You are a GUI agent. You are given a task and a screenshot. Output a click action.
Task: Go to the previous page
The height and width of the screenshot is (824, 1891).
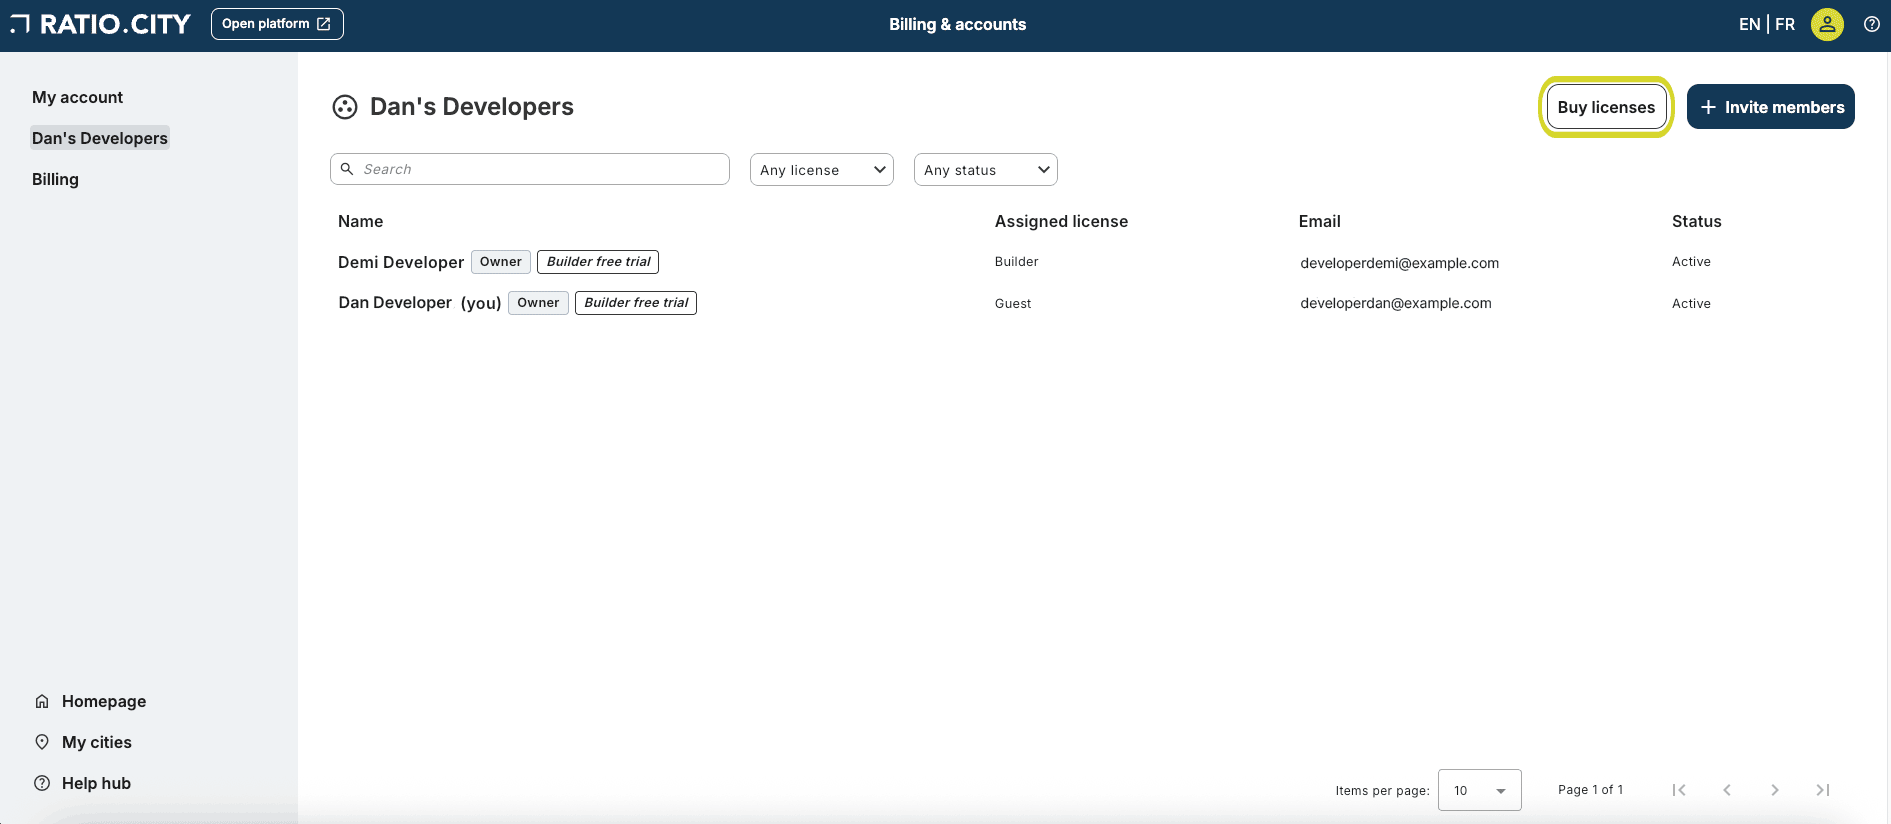click(x=1727, y=790)
